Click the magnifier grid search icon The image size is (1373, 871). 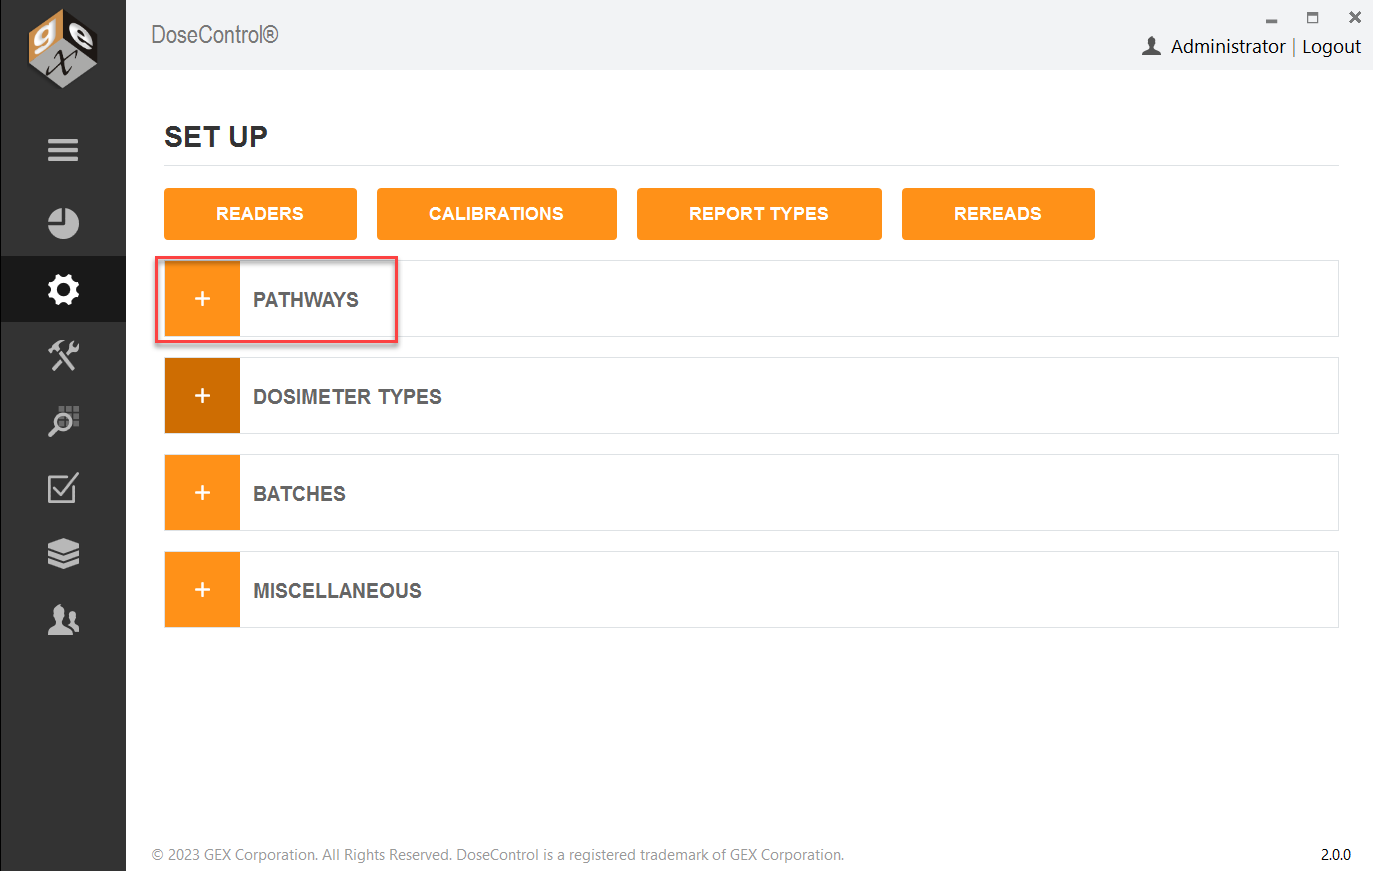tap(63, 421)
